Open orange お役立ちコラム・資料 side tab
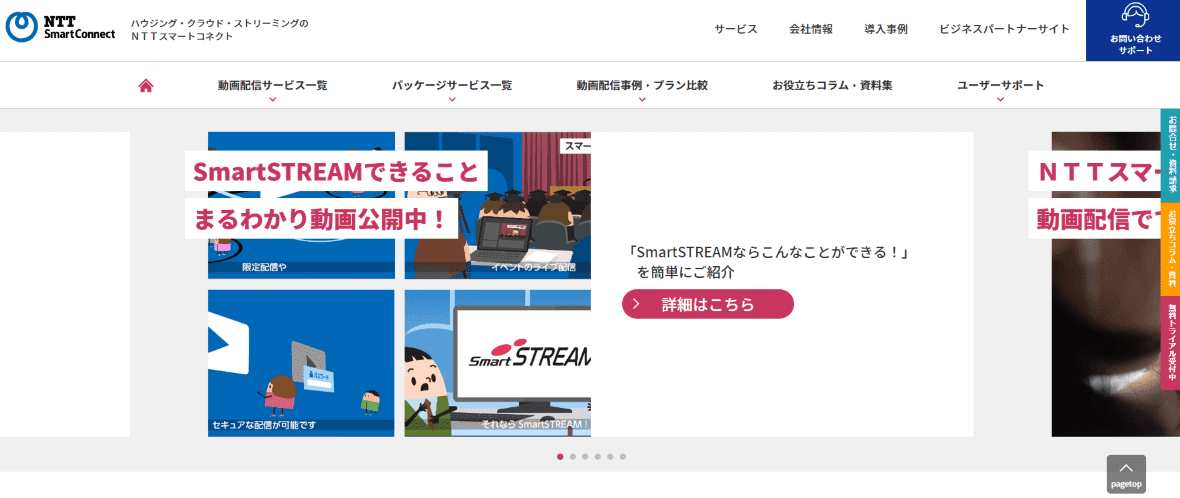 pyautogui.click(x=1170, y=249)
